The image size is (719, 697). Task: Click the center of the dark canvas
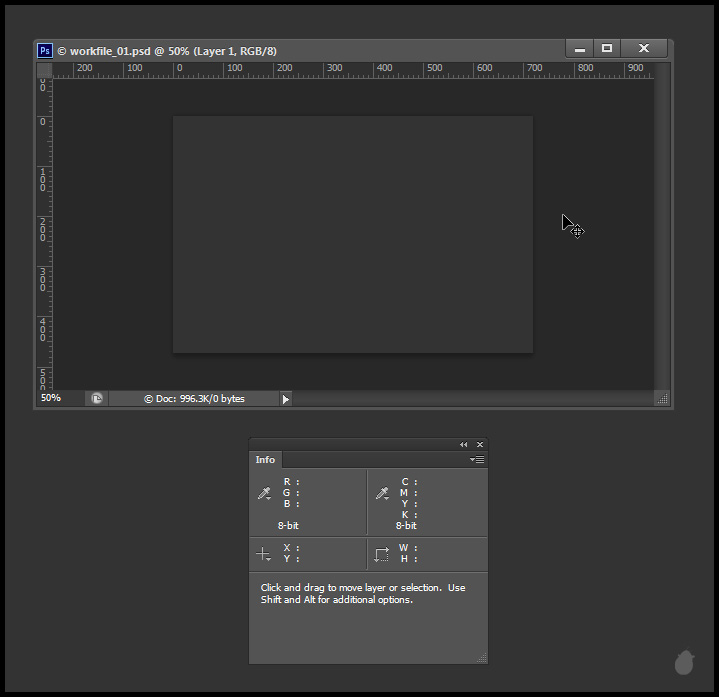coord(353,234)
